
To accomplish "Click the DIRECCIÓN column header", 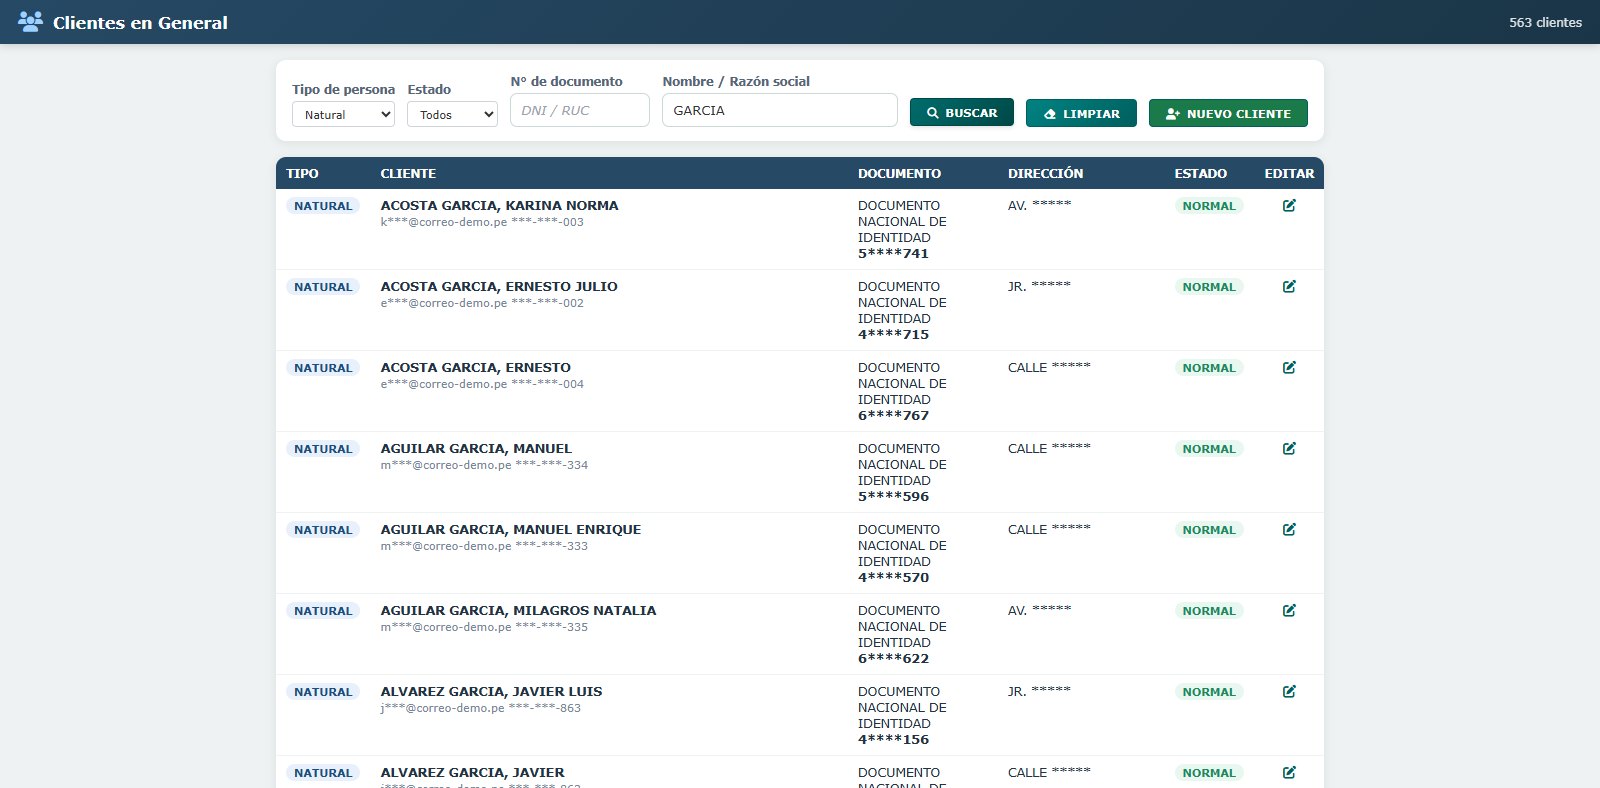I will 1045,173.
